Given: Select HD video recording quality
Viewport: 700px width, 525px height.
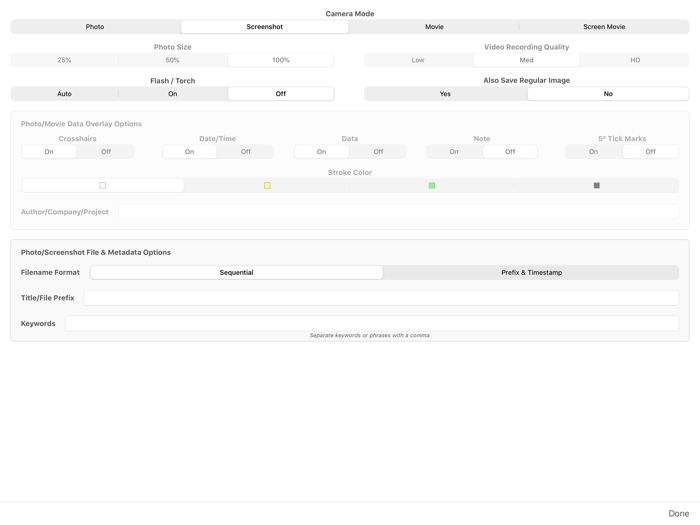Looking at the screenshot, I should tap(635, 60).
